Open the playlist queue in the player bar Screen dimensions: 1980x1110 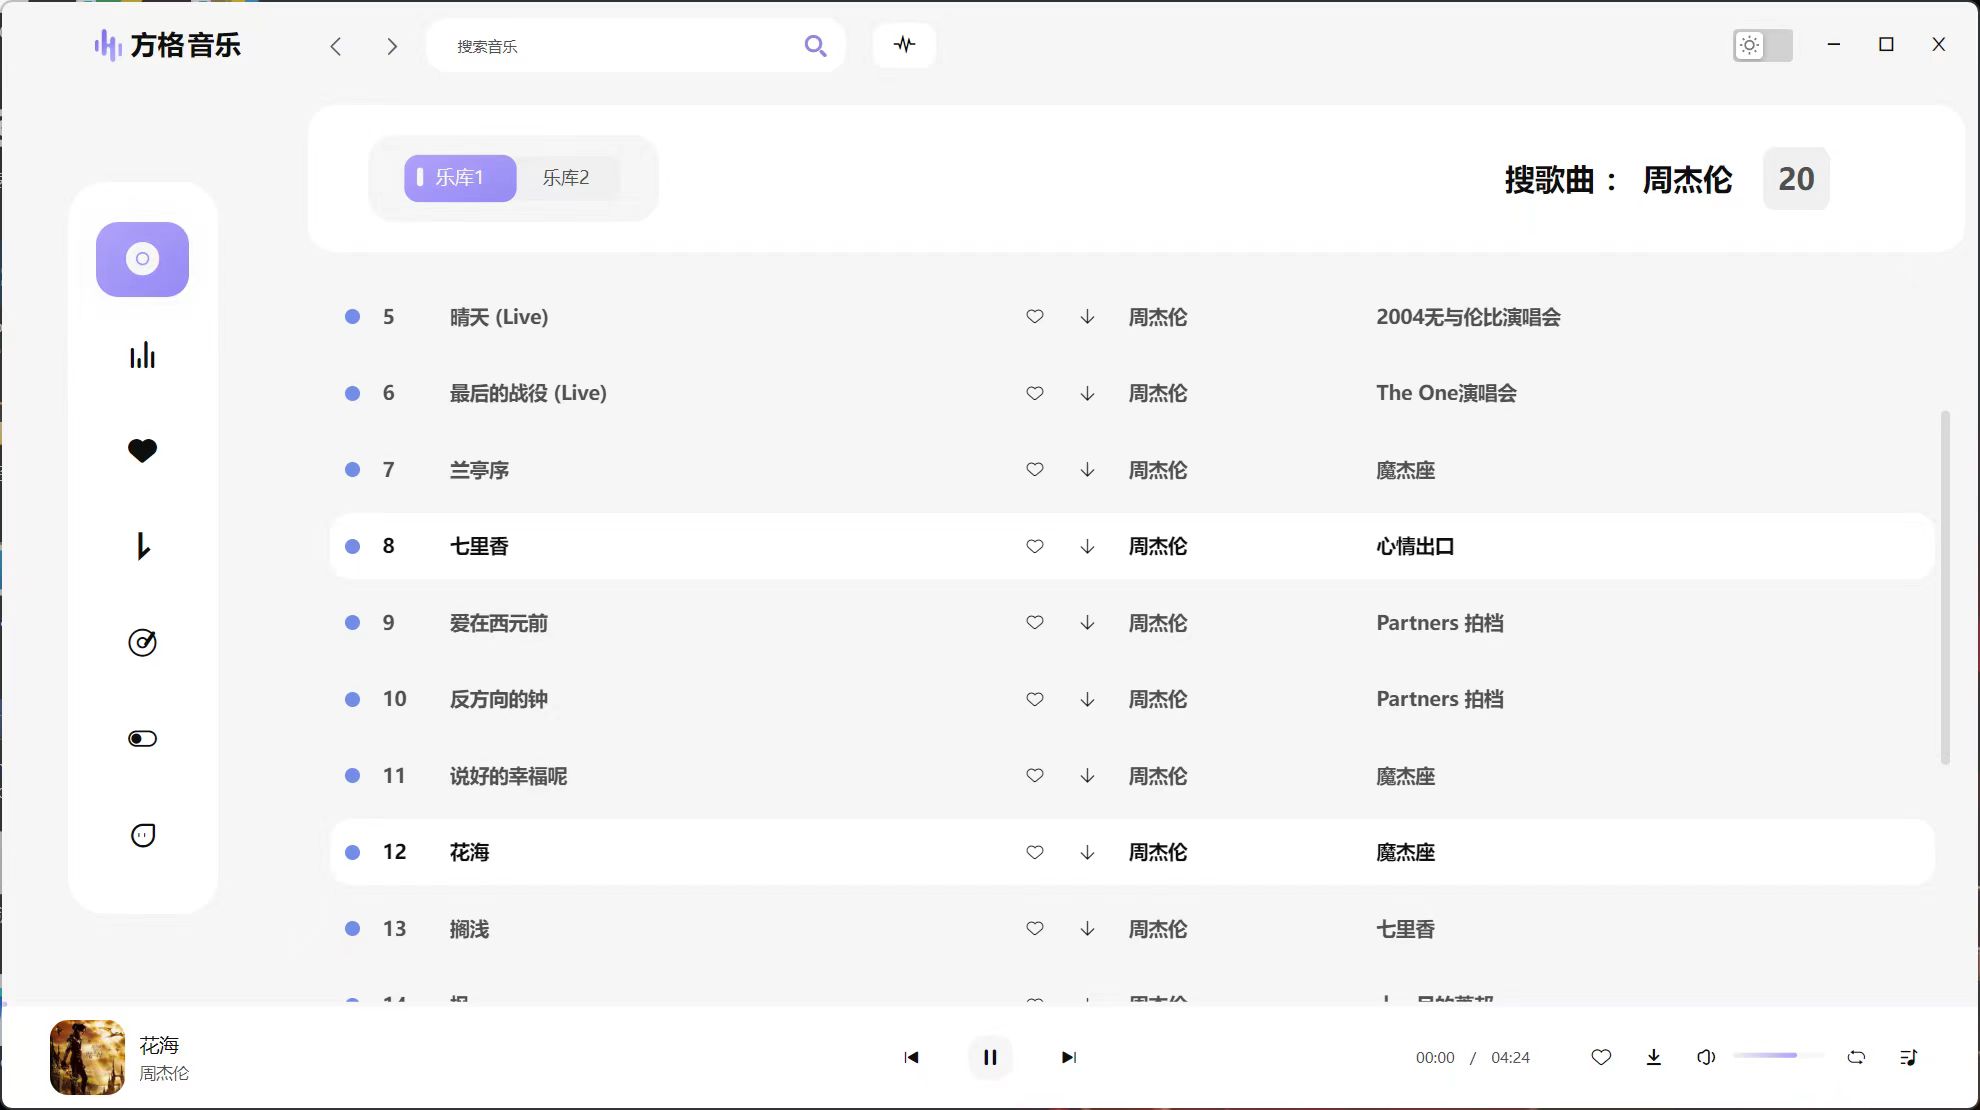click(1908, 1057)
